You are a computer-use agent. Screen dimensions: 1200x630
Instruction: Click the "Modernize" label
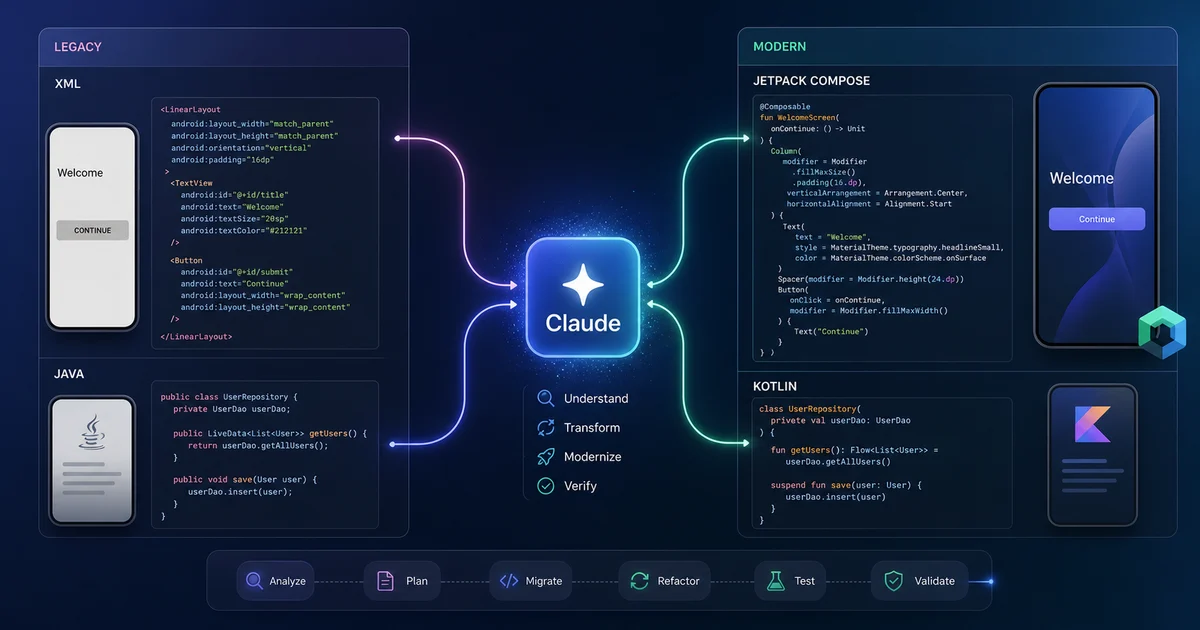point(593,456)
